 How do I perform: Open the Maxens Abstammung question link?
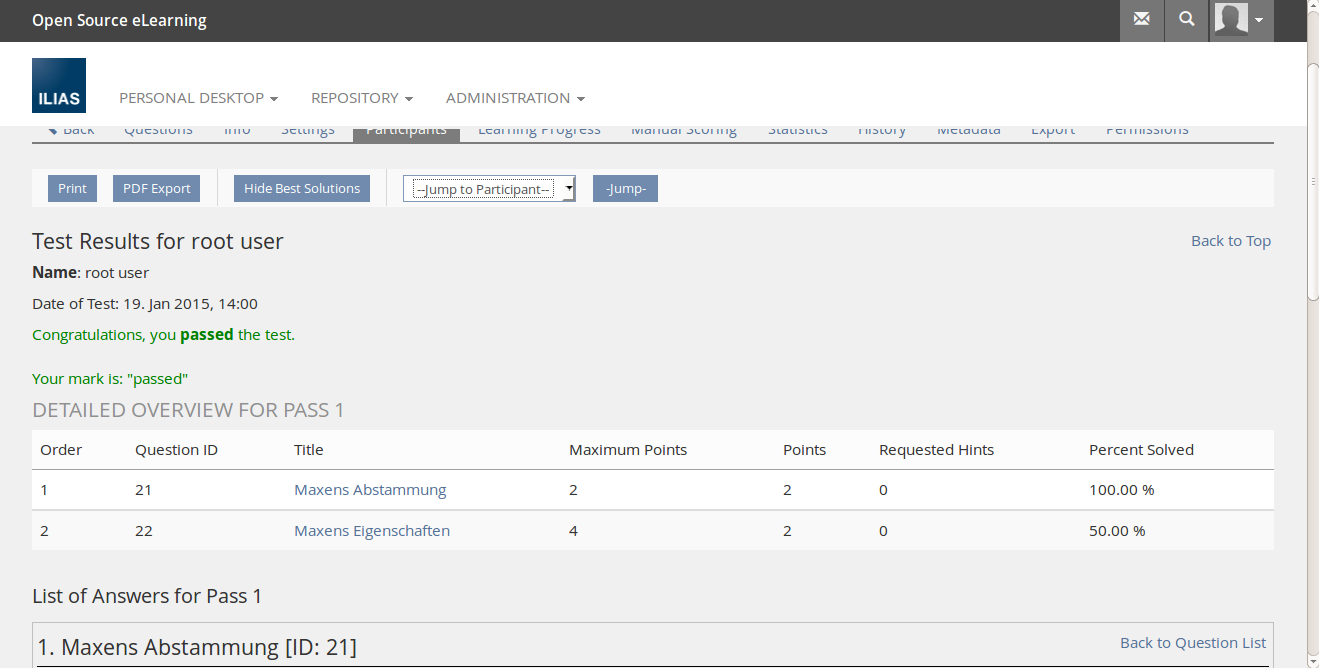(x=370, y=490)
